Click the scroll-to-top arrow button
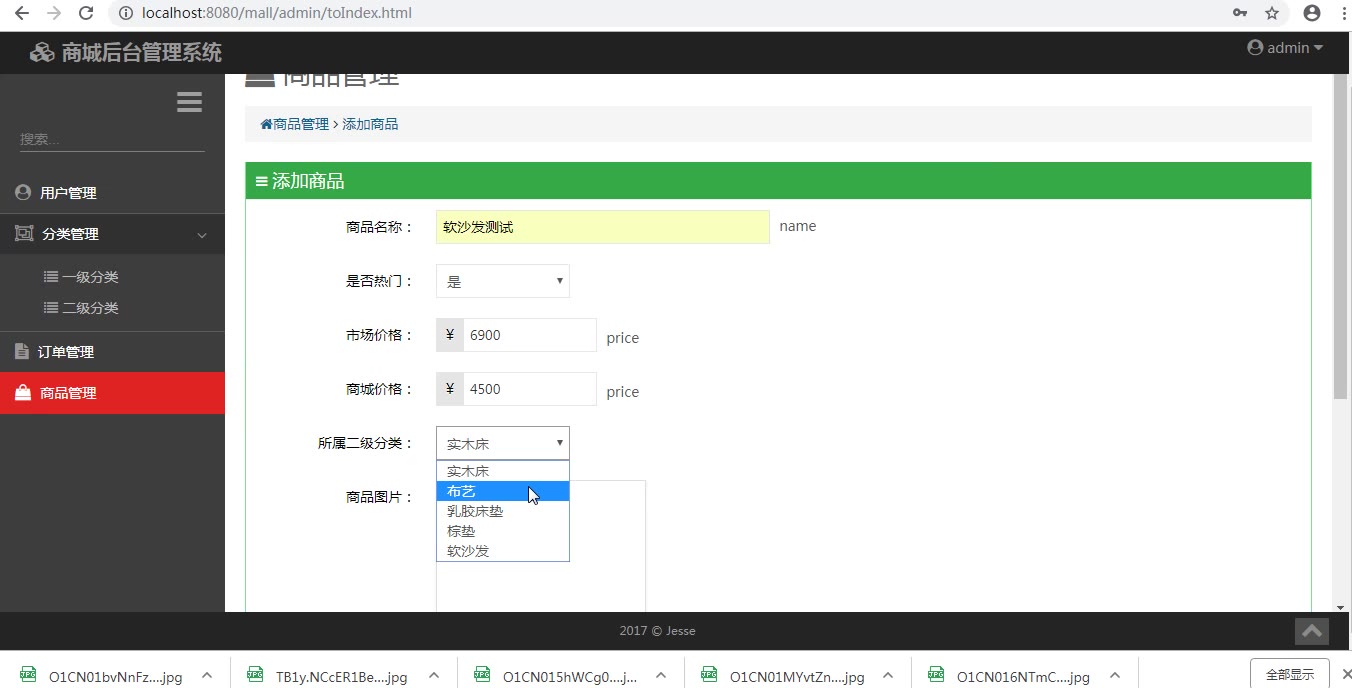The height and width of the screenshot is (688, 1352). [x=1312, y=631]
